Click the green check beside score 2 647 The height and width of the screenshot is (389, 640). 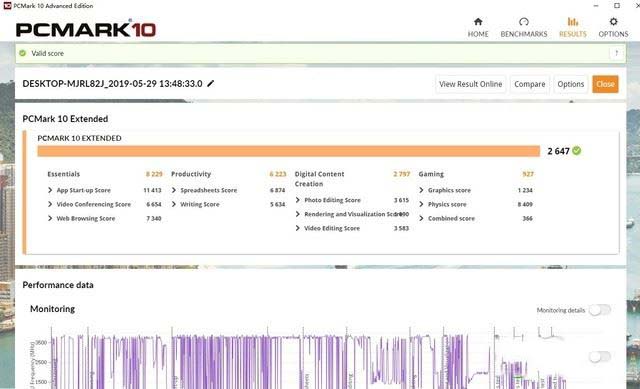coord(576,151)
